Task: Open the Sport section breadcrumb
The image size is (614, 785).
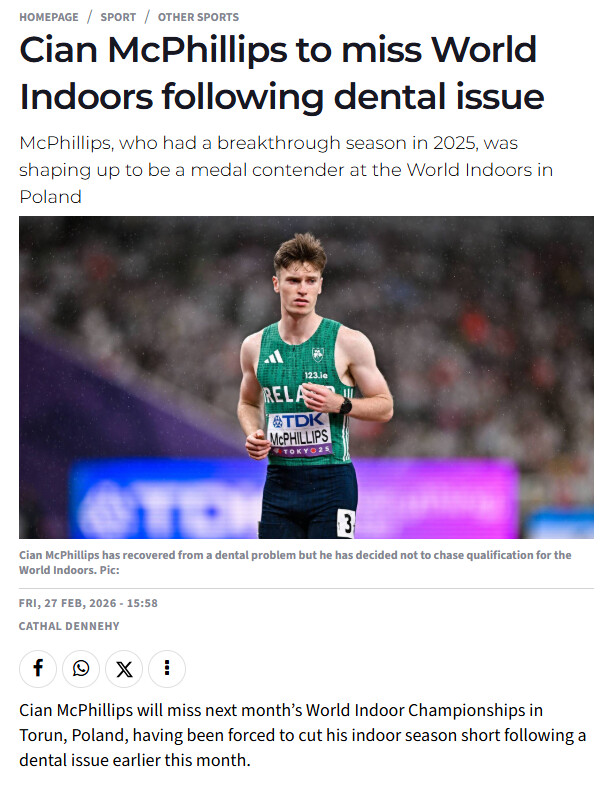Action: point(118,17)
